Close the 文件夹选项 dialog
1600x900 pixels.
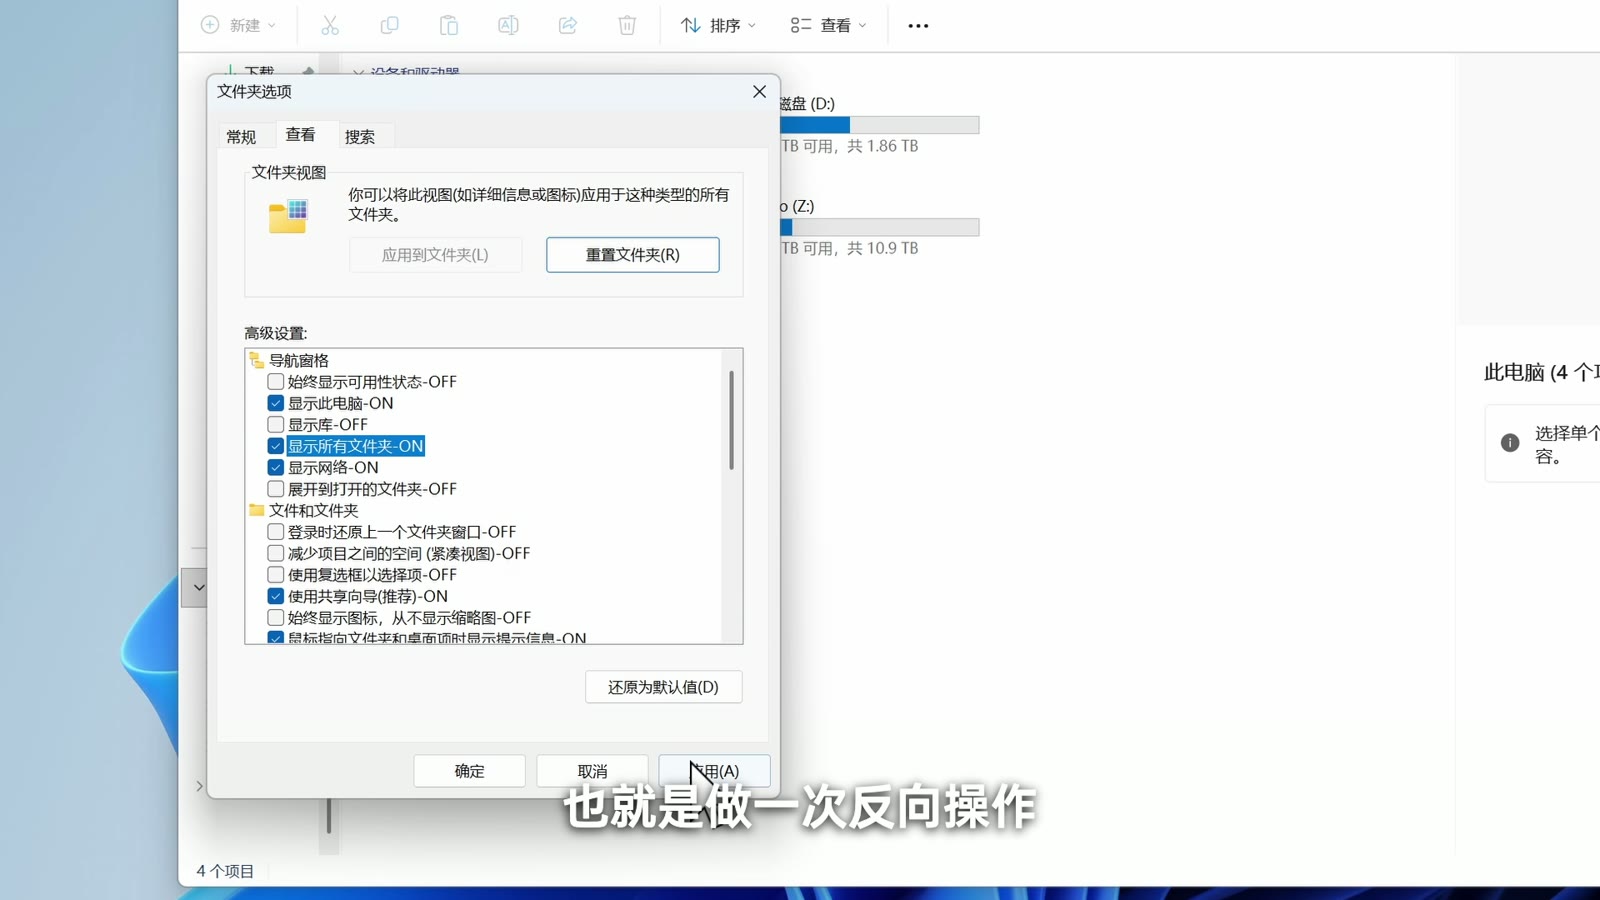point(759,92)
